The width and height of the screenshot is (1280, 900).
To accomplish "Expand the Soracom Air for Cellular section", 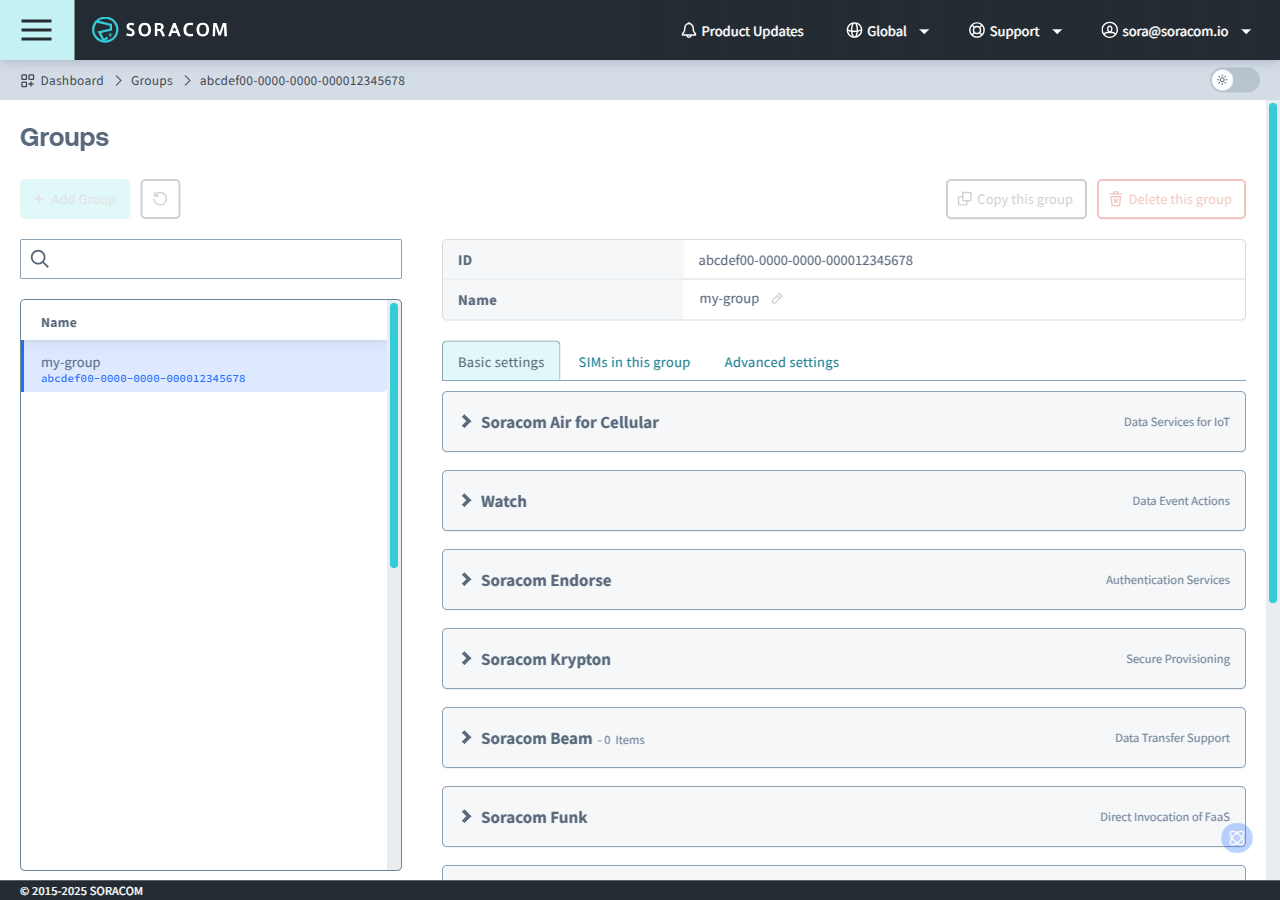I will (x=569, y=422).
